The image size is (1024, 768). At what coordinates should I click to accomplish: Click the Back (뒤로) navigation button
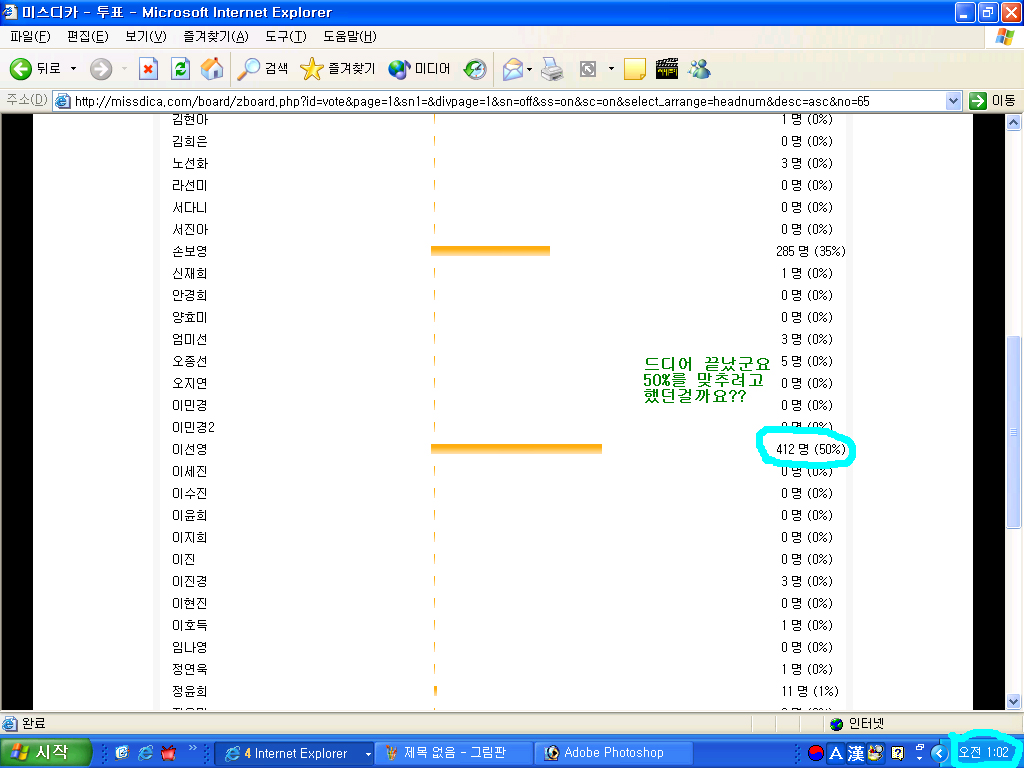pos(36,69)
